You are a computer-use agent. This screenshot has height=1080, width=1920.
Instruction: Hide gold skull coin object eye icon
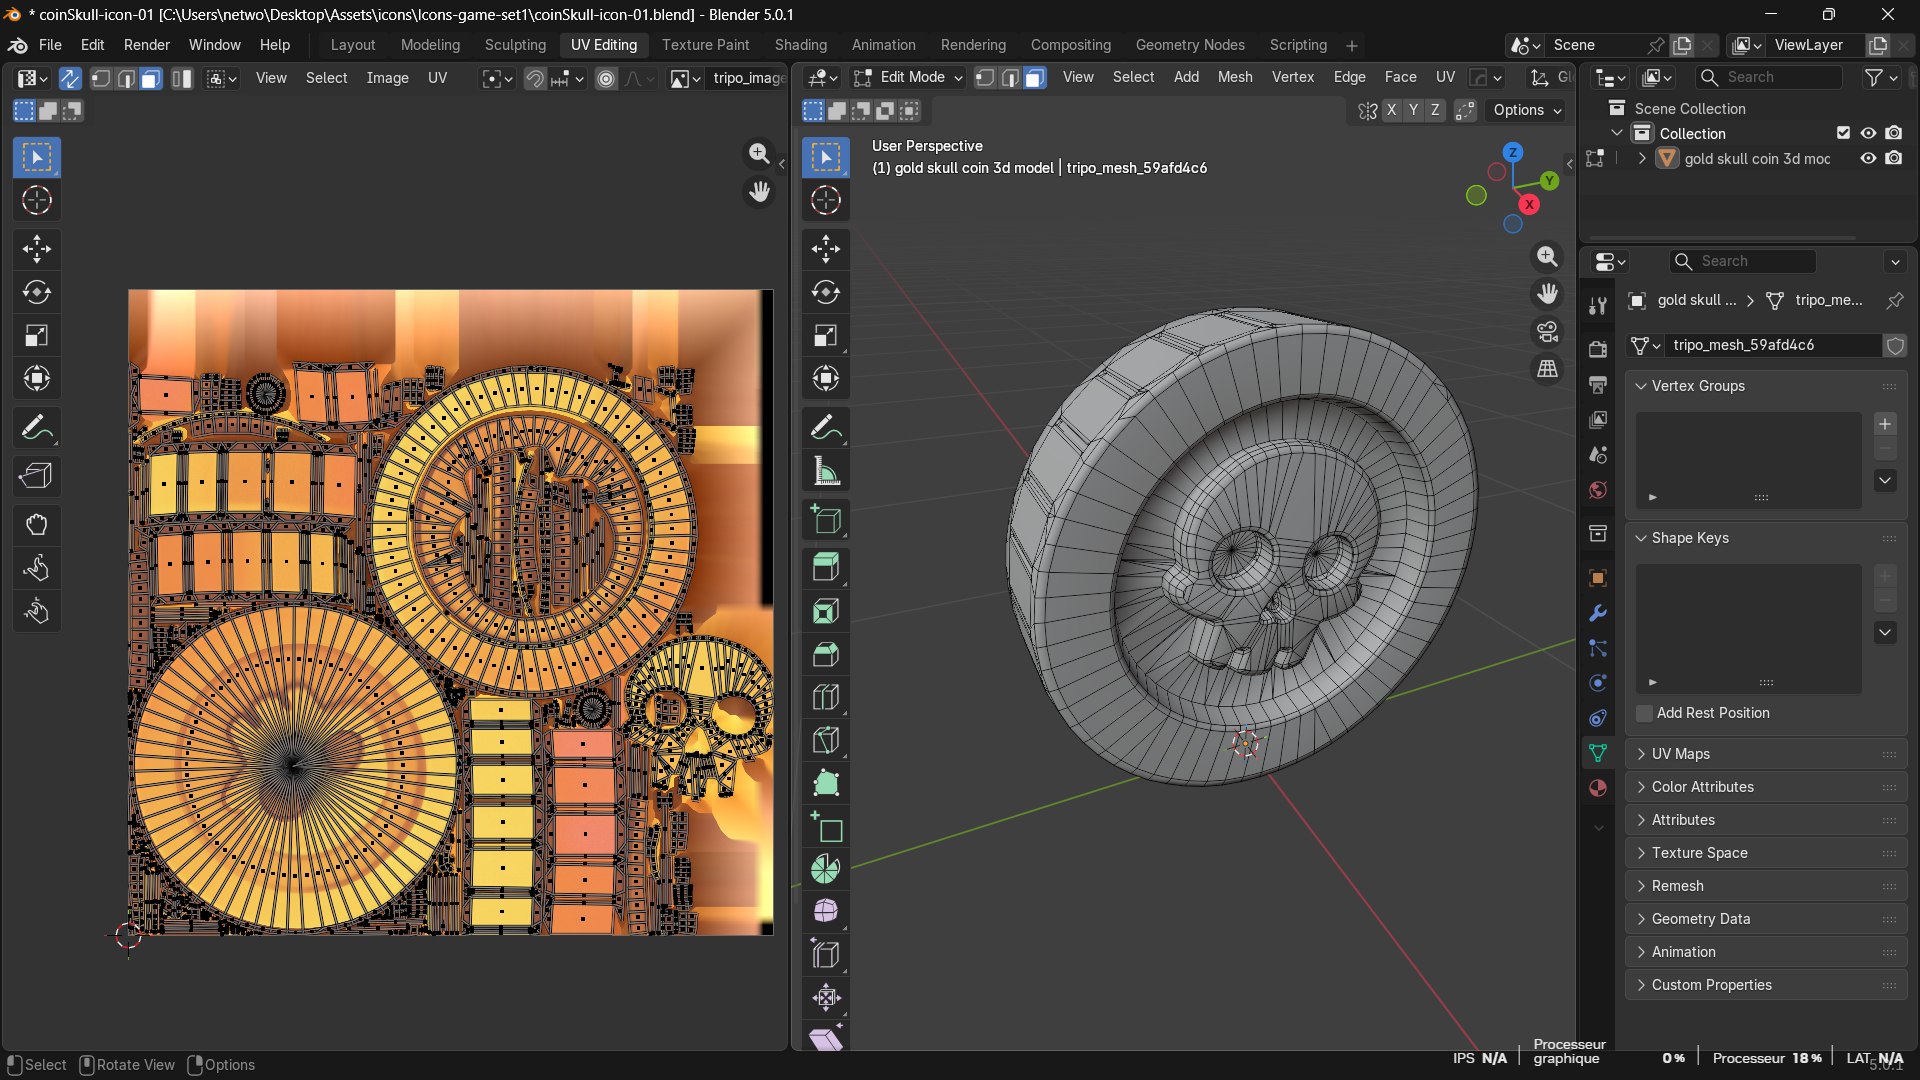1868,158
